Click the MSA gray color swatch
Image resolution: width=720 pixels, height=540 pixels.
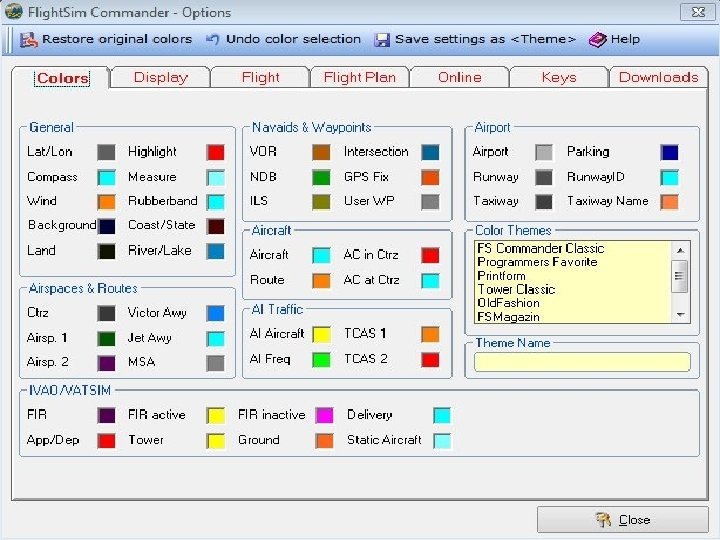pyautogui.click(x=215, y=363)
